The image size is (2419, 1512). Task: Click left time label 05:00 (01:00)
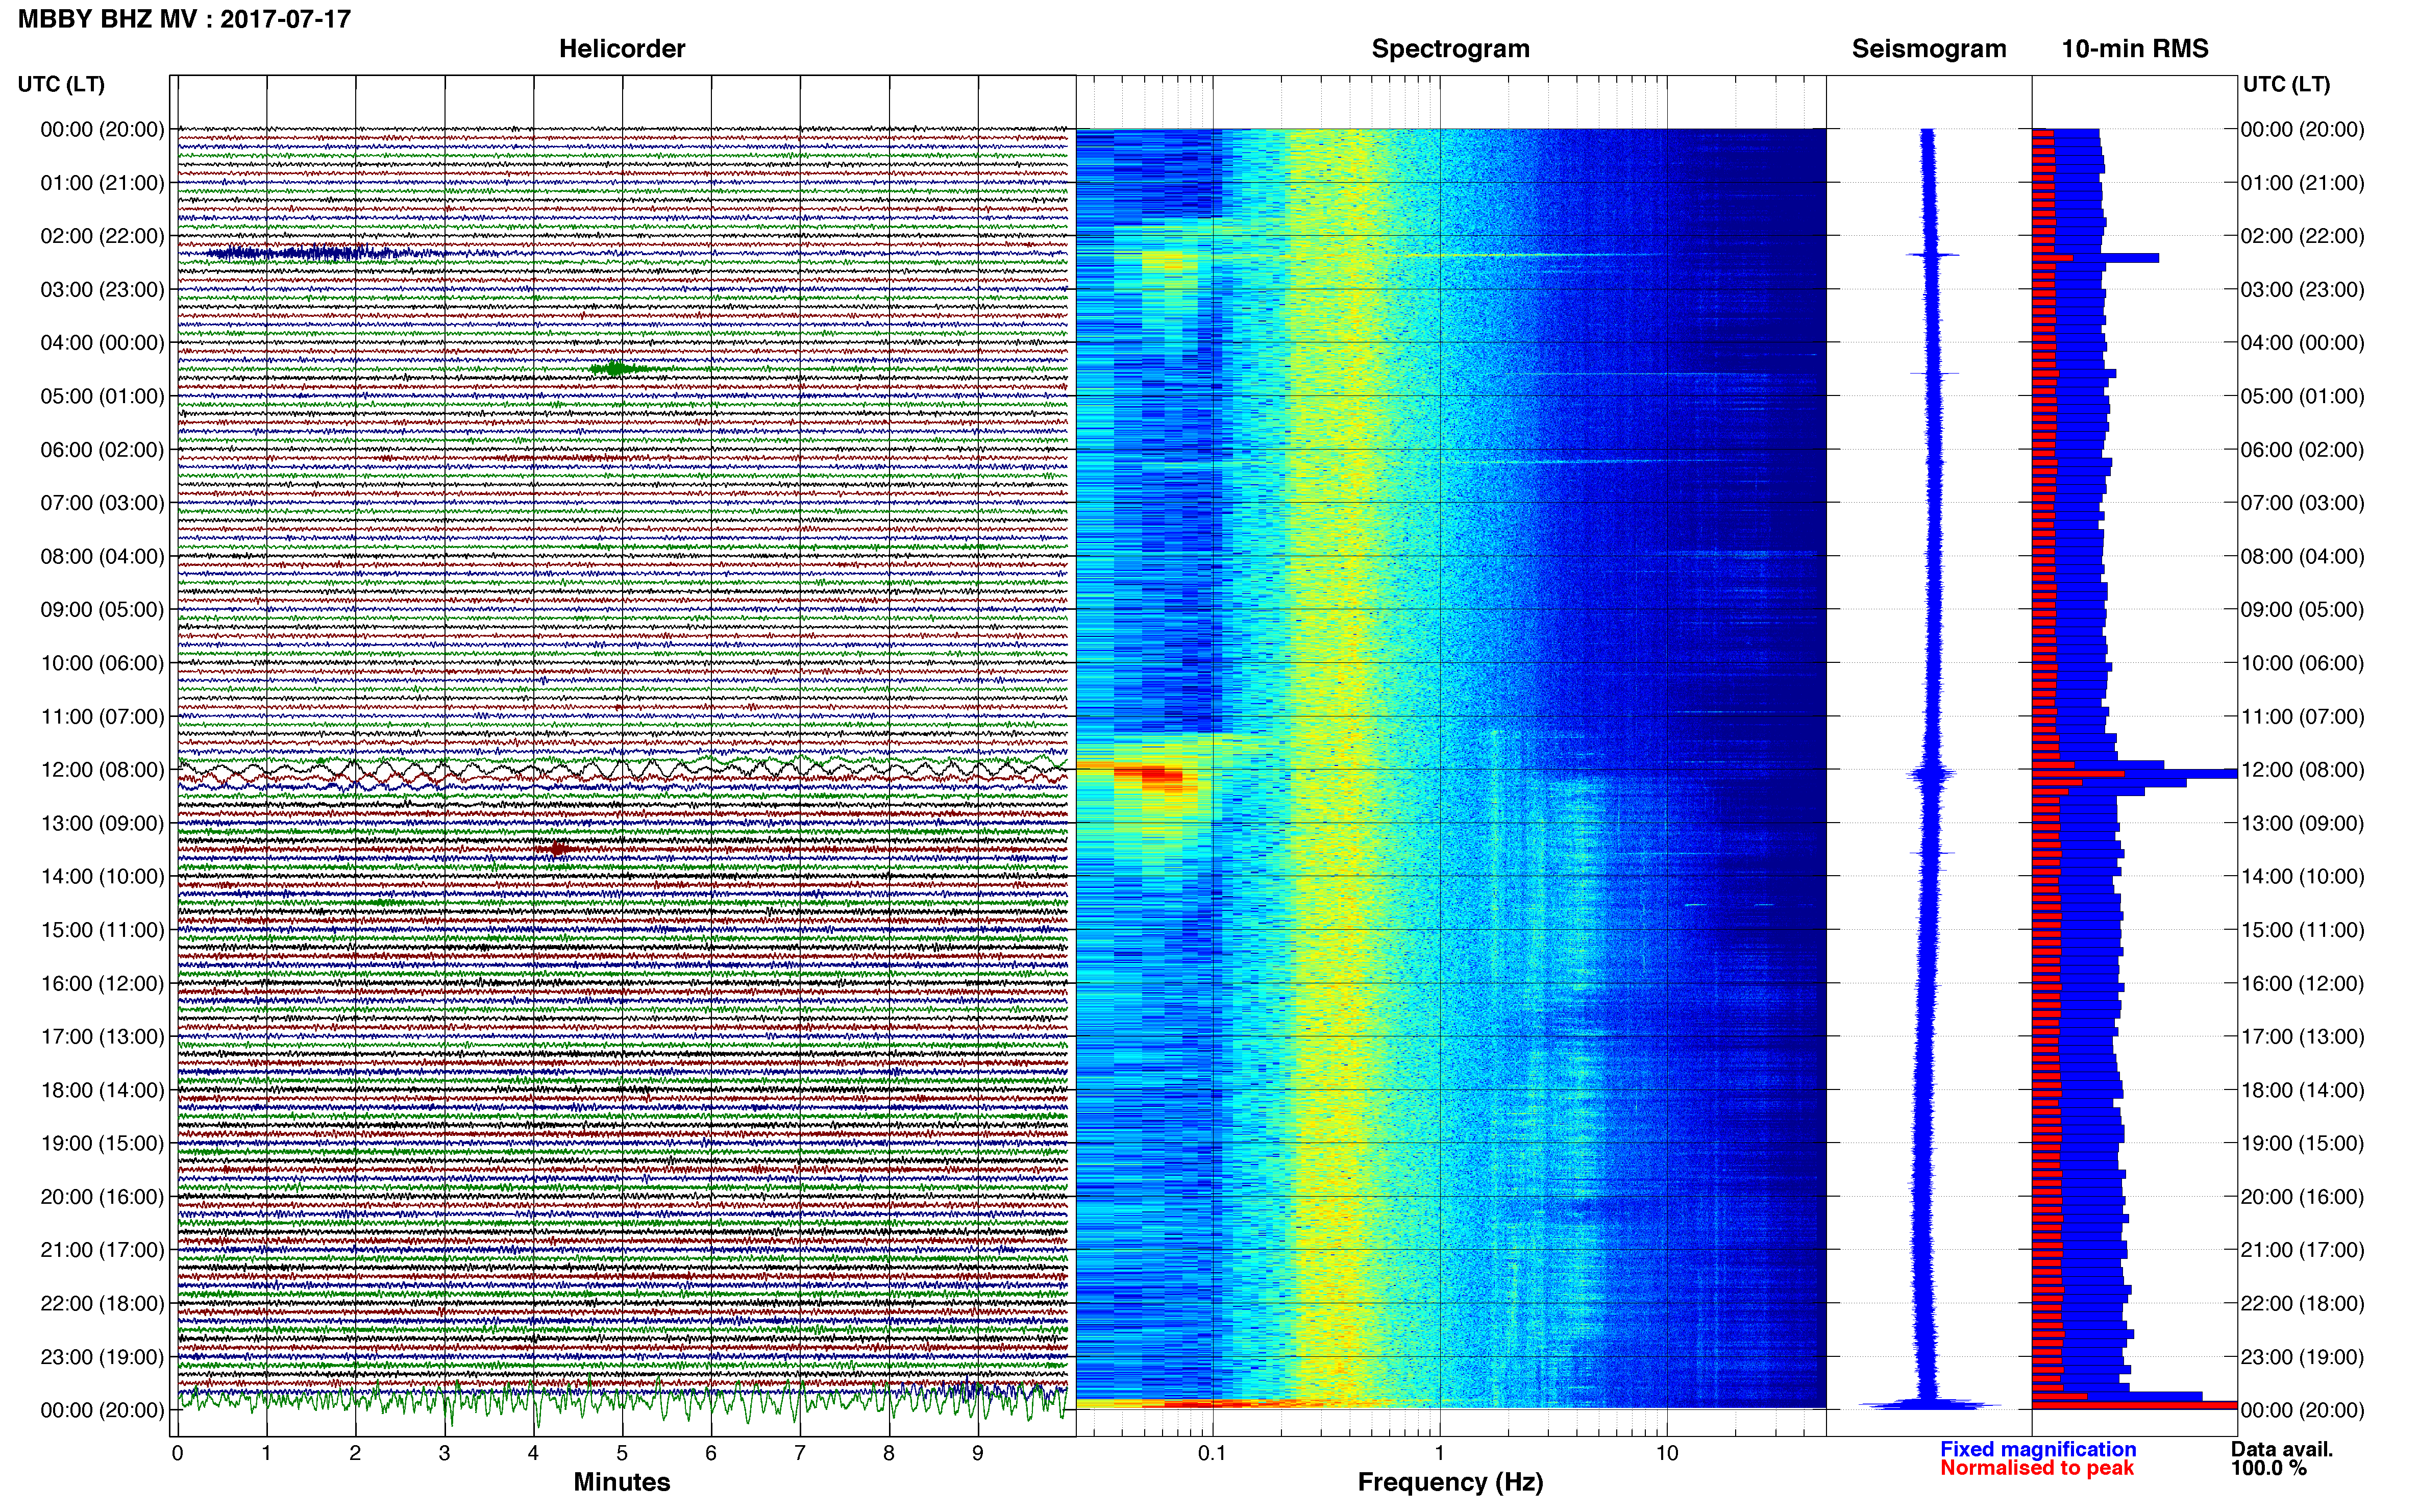(102, 396)
